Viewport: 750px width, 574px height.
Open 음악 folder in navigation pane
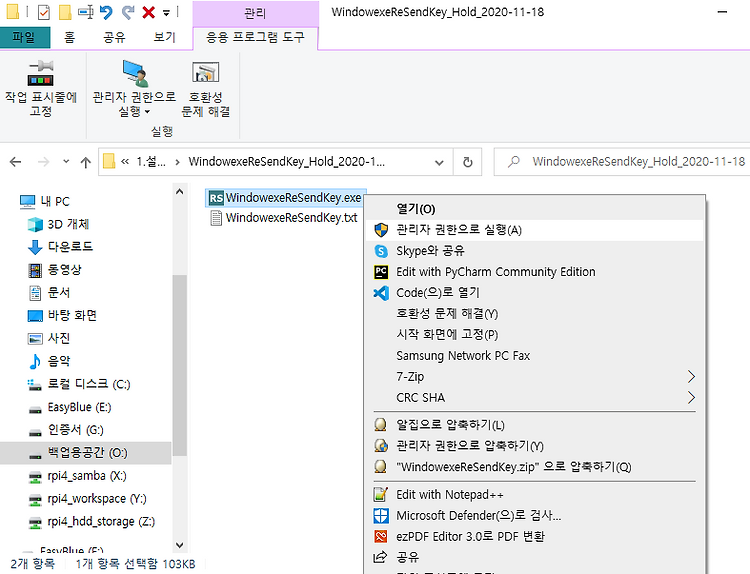point(49,362)
